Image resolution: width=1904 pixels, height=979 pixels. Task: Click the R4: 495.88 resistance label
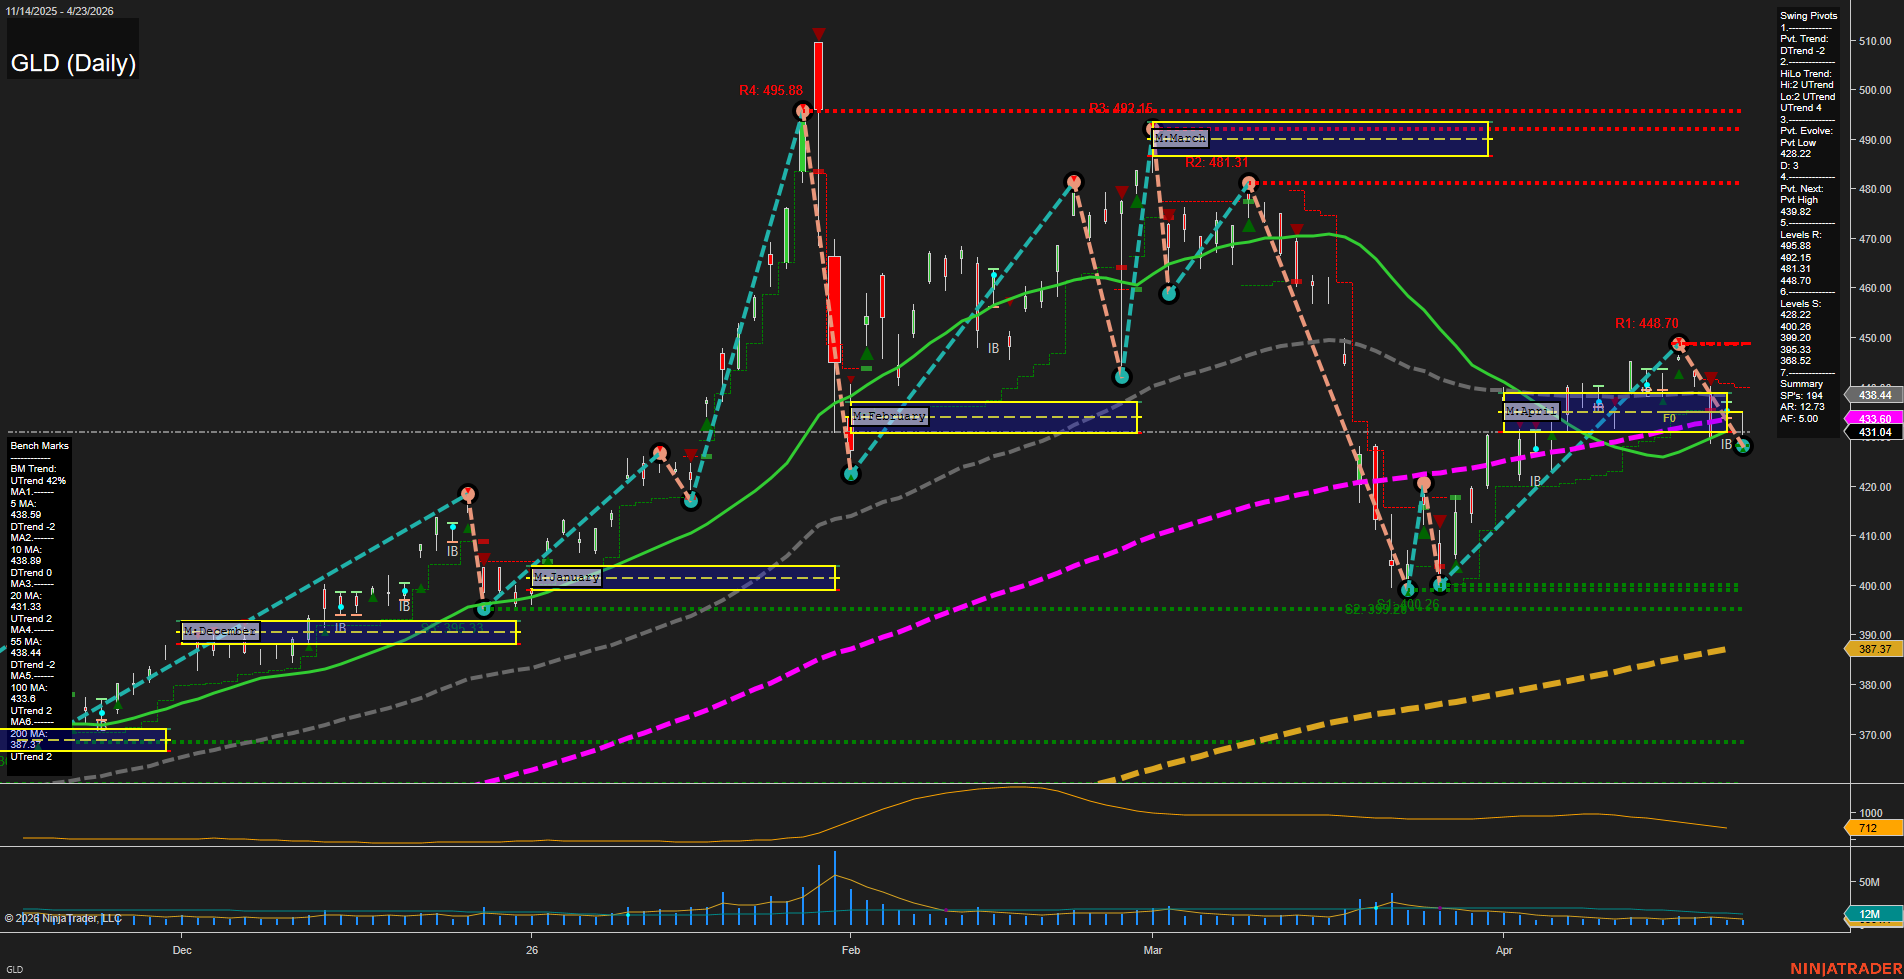point(771,91)
